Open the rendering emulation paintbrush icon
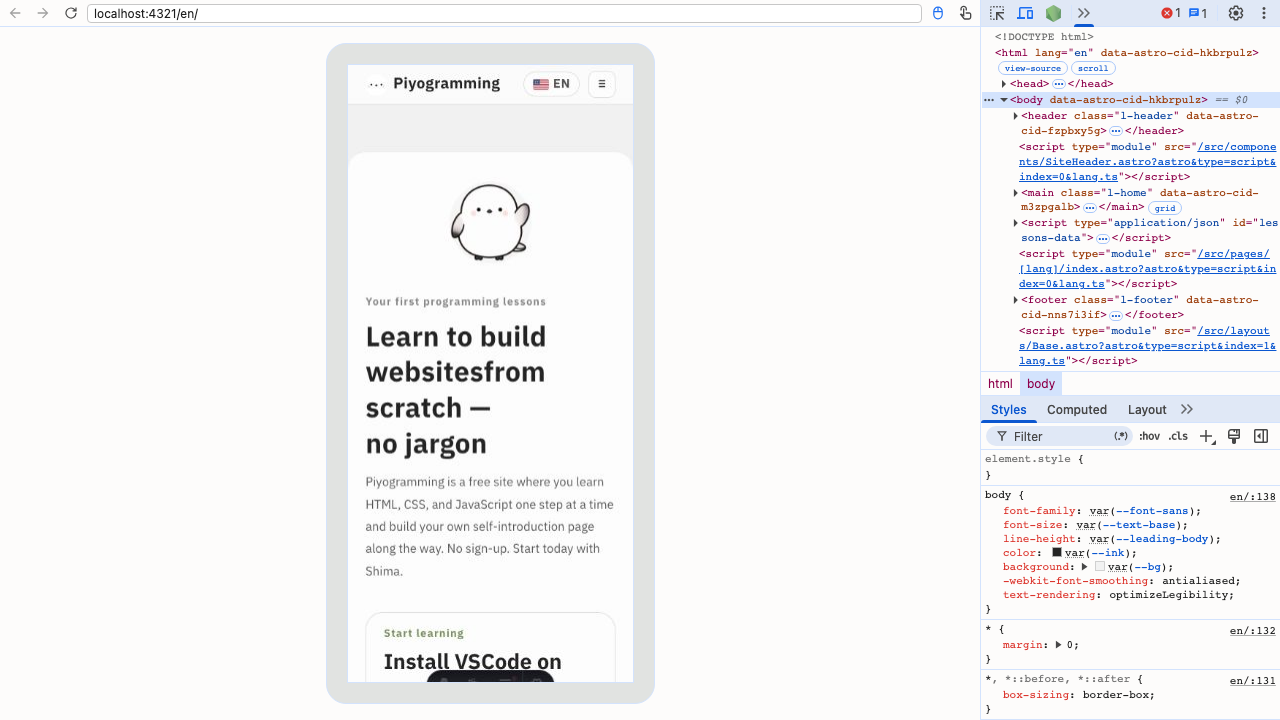 (x=1234, y=437)
